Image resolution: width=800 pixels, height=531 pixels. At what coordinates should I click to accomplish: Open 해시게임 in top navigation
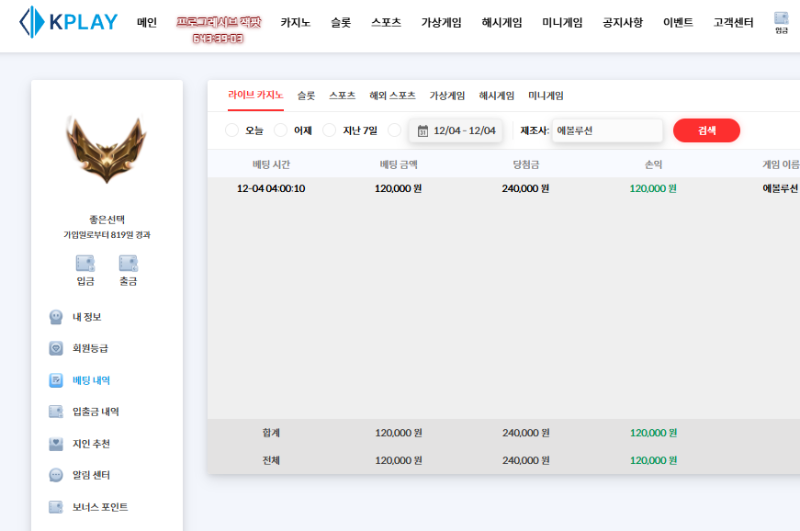(x=502, y=22)
